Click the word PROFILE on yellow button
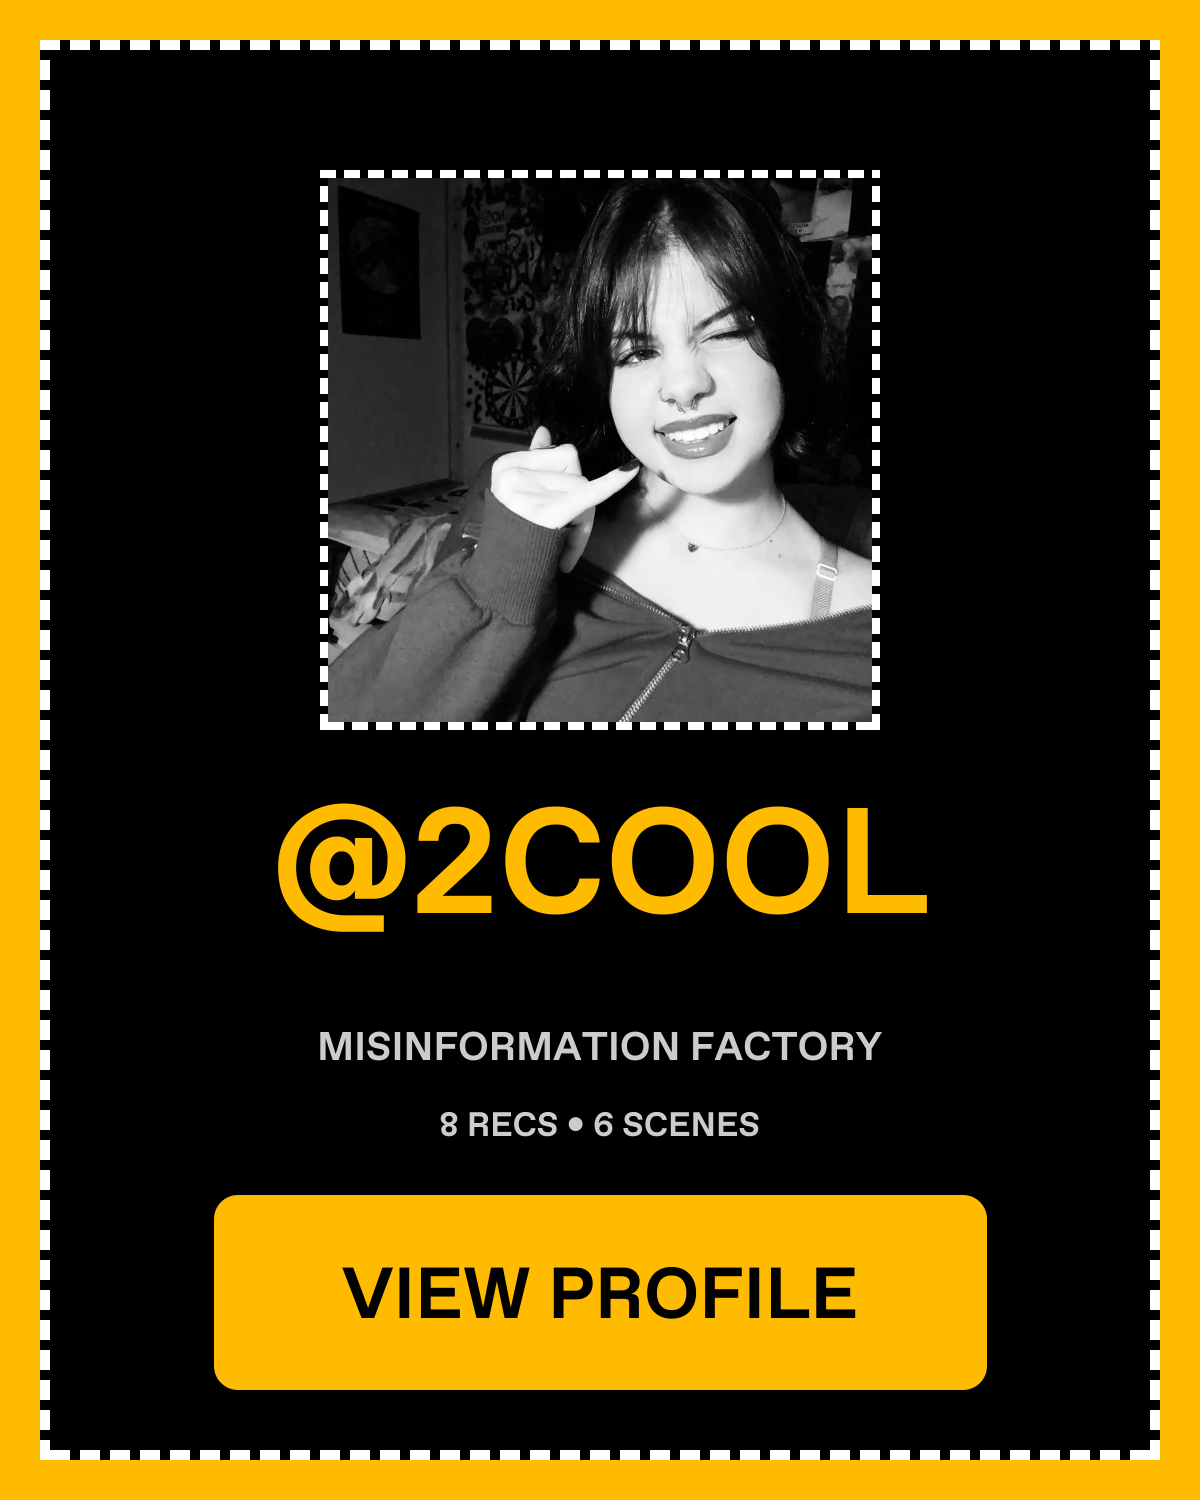The width and height of the screenshot is (1200, 1500). (x=704, y=1293)
